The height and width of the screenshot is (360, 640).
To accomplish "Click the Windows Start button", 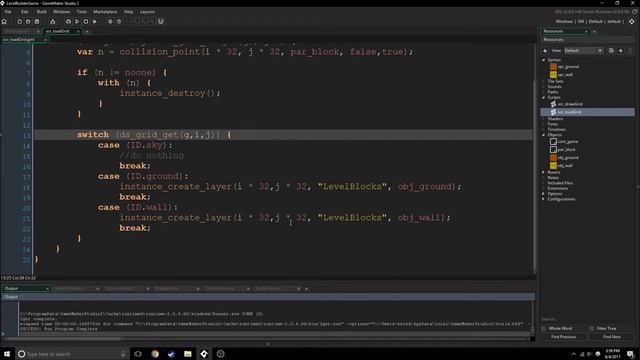I will pos(7,354).
